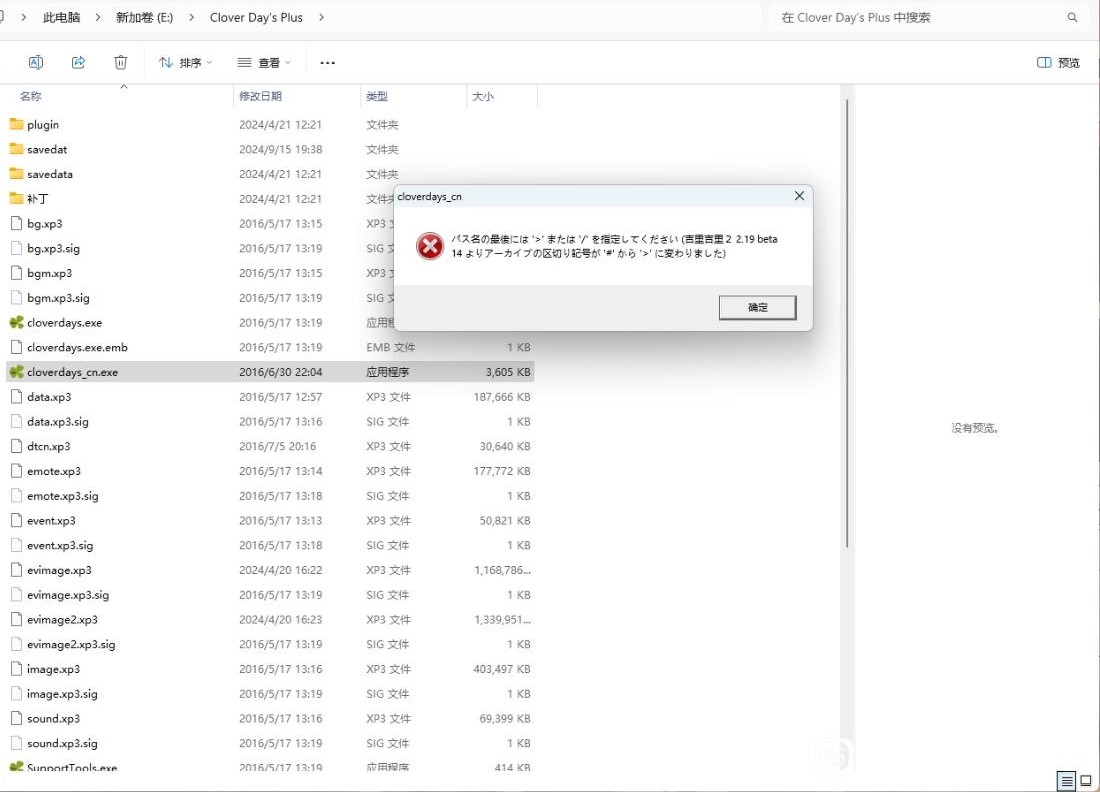The image size is (1100, 792).
Task: Select the data.xp3 file icon
Action: coord(16,396)
